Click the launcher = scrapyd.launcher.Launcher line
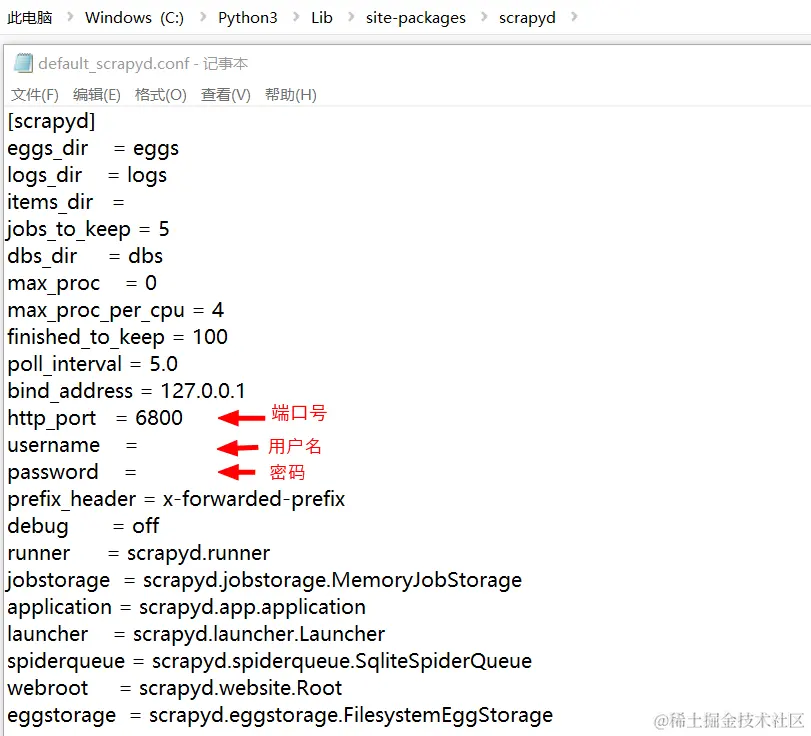 [196, 635]
